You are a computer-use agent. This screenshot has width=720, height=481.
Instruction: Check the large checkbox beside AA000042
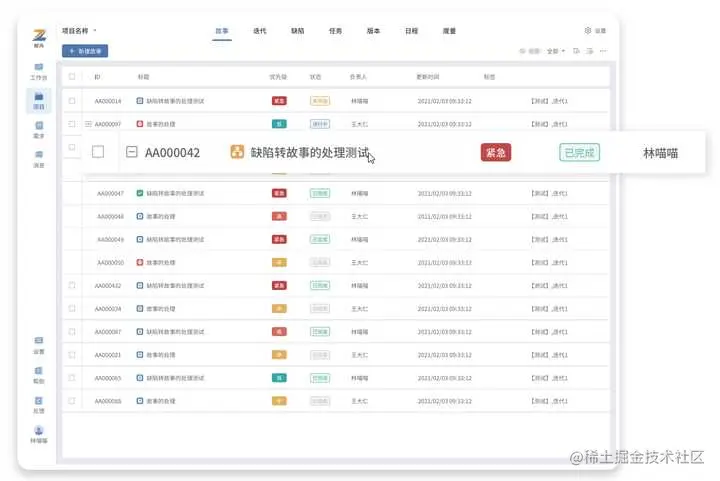98,152
